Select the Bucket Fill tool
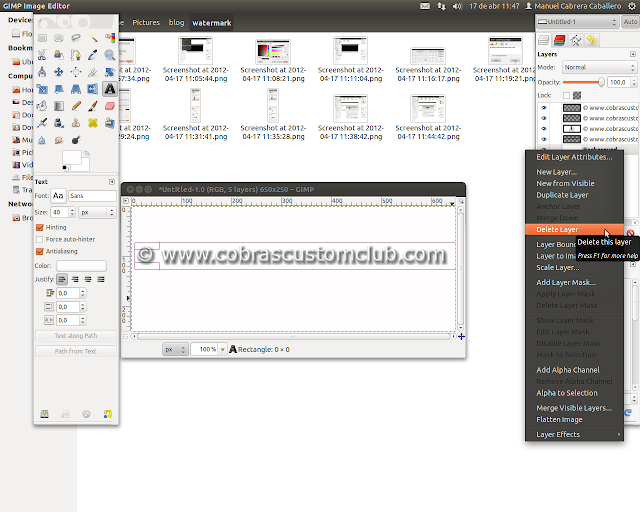The height and width of the screenshot is (512, 640). click(x=42, y=106)
